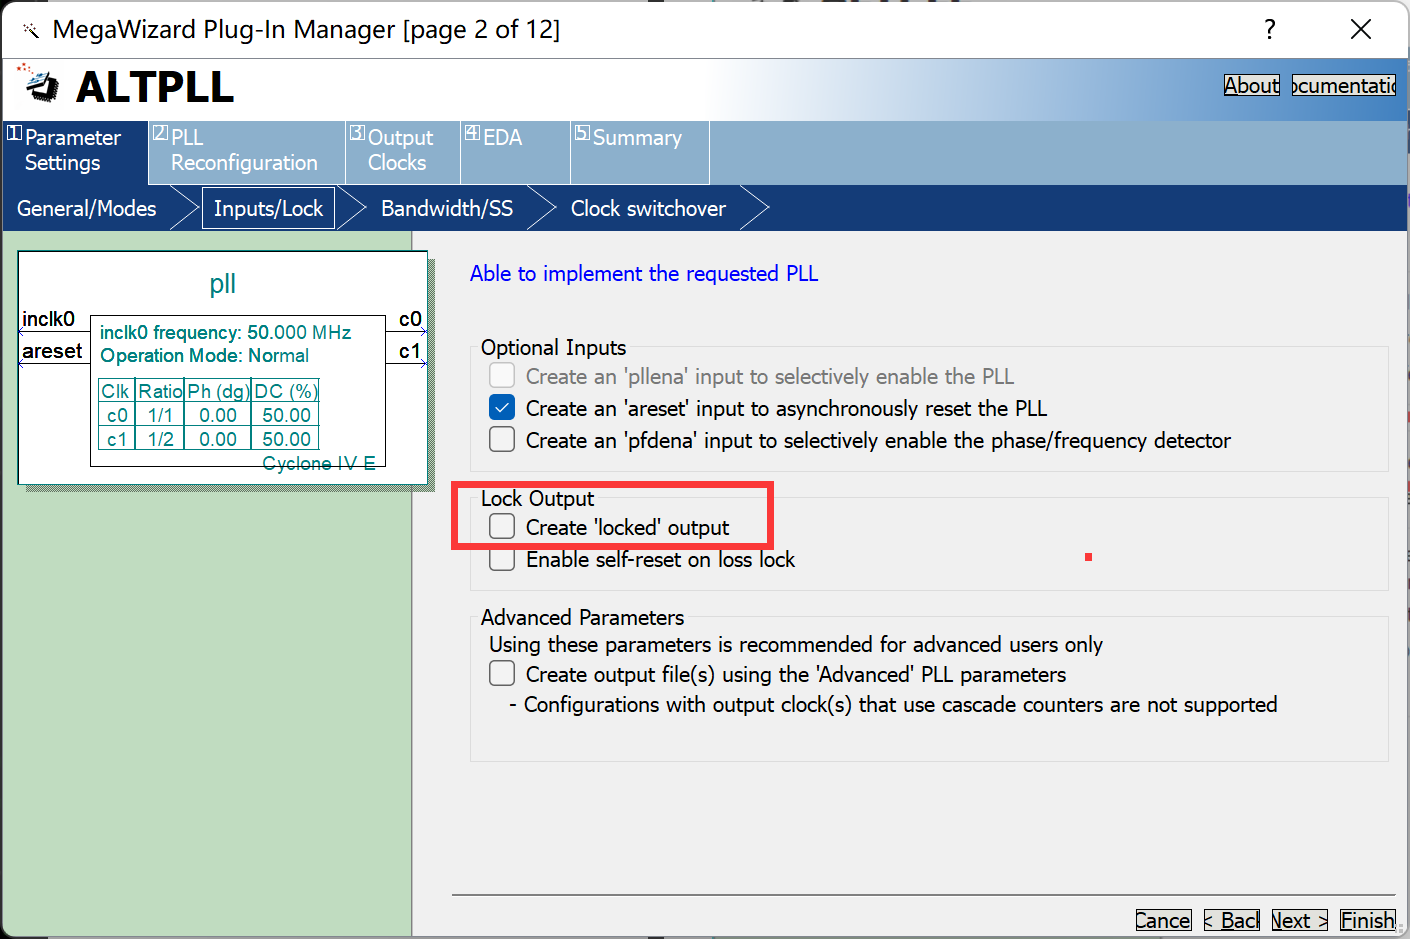The height and width of the screenshot is (939, 1410).
Task: Uncheck the 'areset' input checkbox
Action: pyautogui.click(x=502, y=408)
